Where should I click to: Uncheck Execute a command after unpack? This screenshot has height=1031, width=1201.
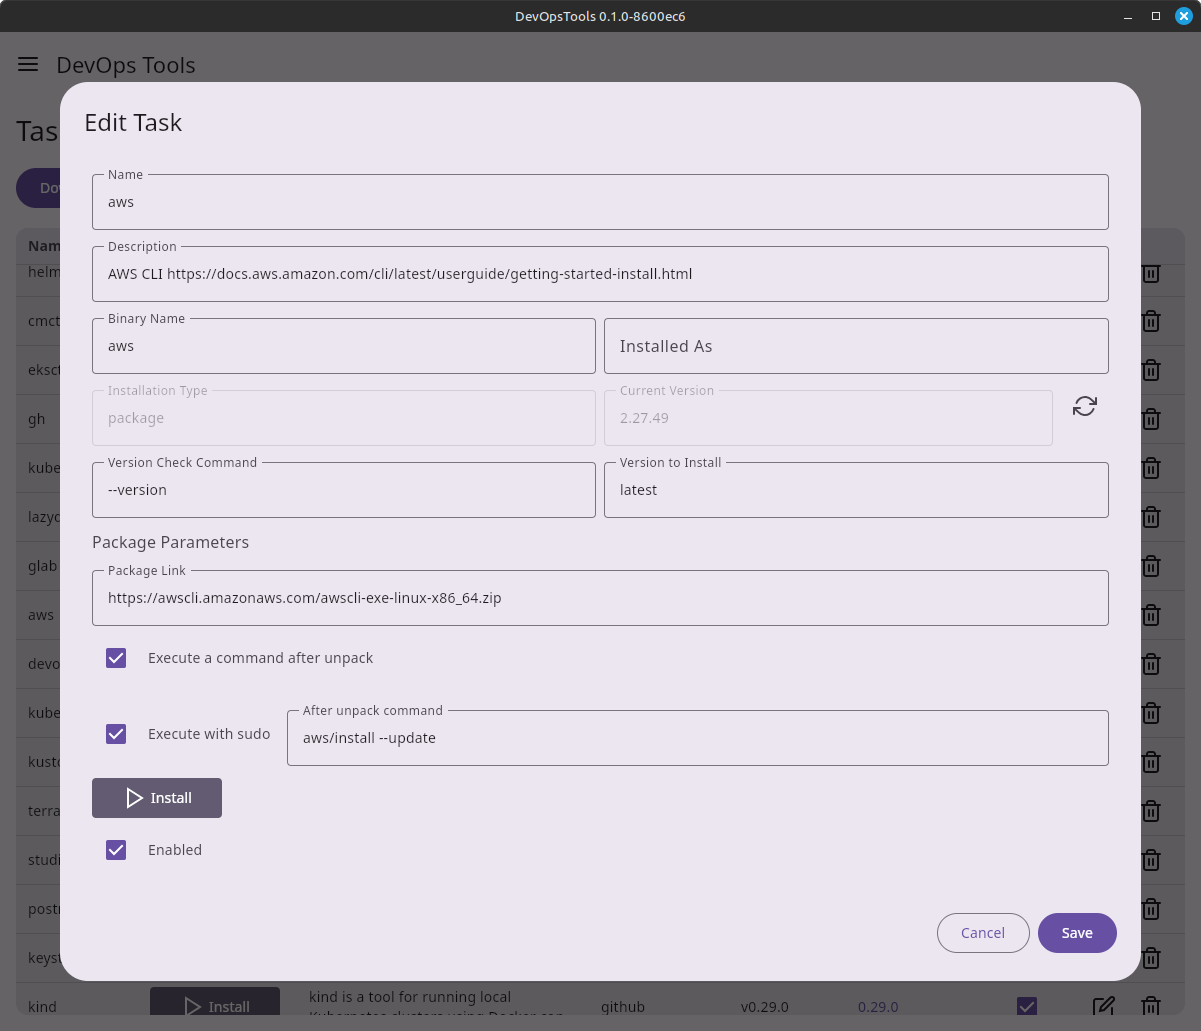(x=116, y=658)
